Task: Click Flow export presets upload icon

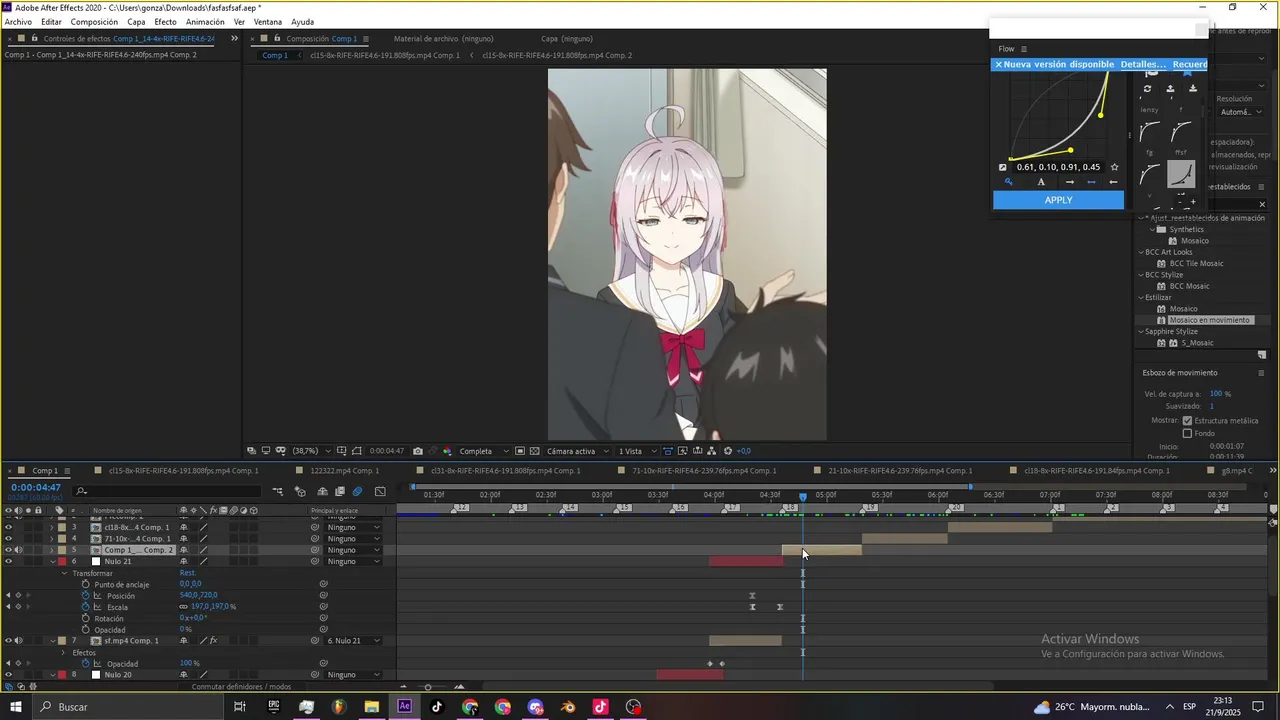Action: point(1170,89)
